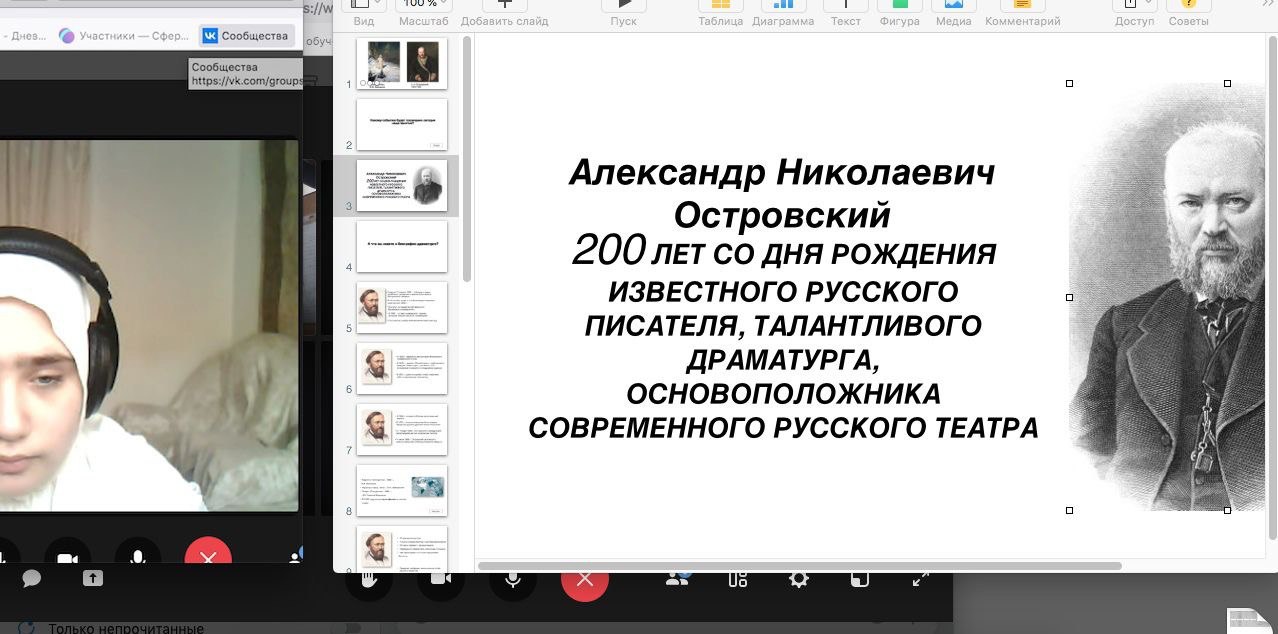The height and width of the screenshot is (634, 1278).
Task: Select slide 1 thumbnail with two portraits
Action: point(402,64)
